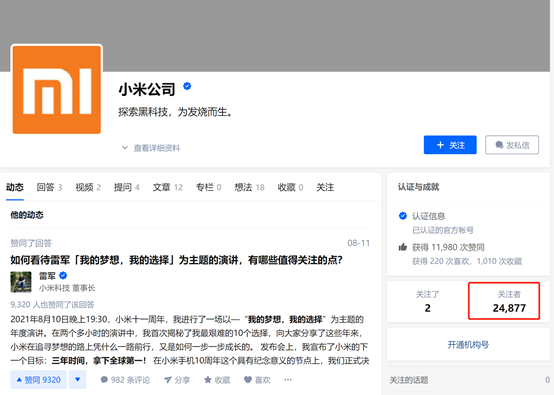Image resolution: width=554 pixels, height=395 pixels.
Task: Open the 视频 tab
Action: pyautogui.click(x=88, y=187)
